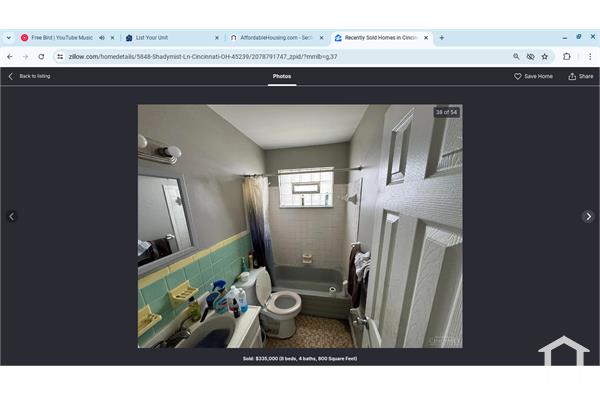Close the Recently Sold Homes tab
Viewport: 600px width, 395px height.
coord(426,38)
